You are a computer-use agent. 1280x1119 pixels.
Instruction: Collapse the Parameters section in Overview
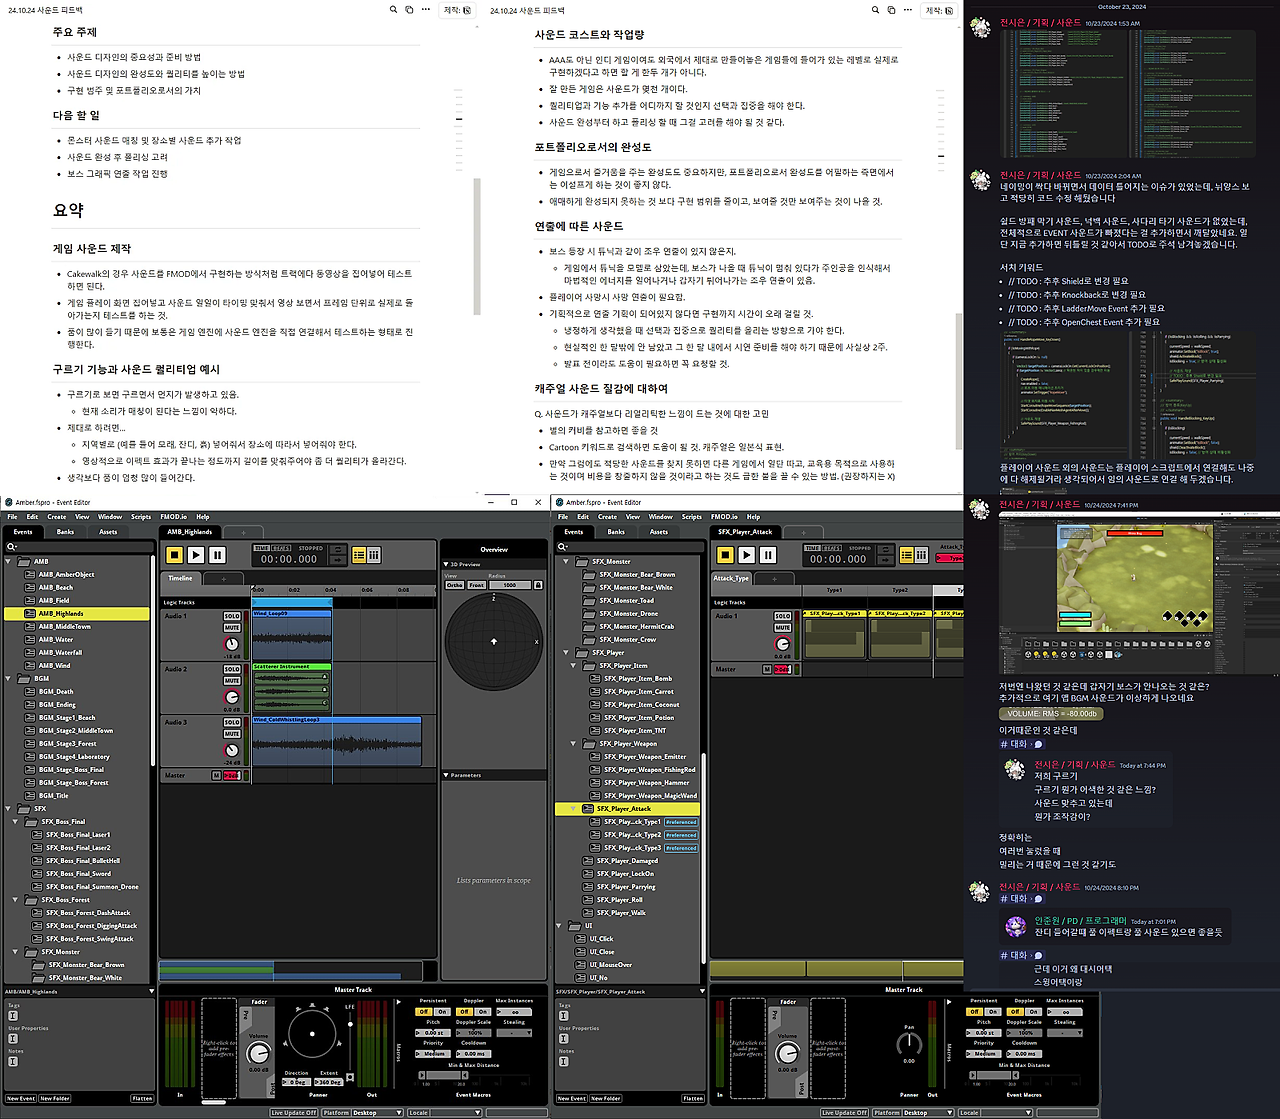click(x=446, y=775)
